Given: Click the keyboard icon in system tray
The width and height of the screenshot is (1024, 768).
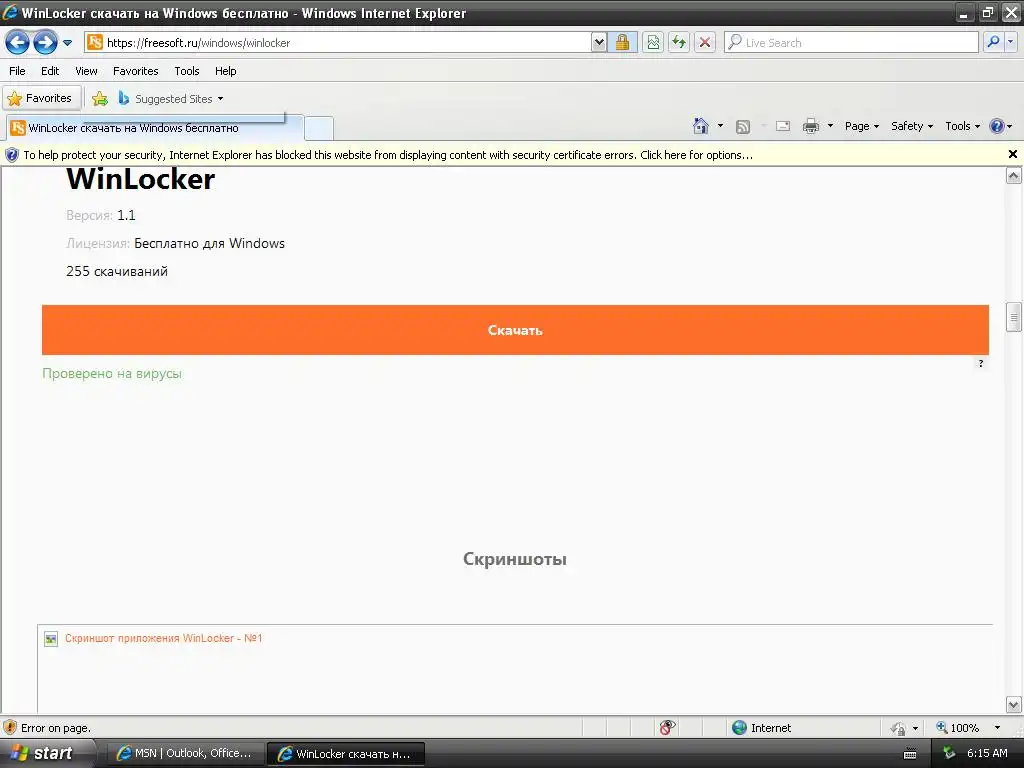Looking at the screenshot, I should [910, 754].
